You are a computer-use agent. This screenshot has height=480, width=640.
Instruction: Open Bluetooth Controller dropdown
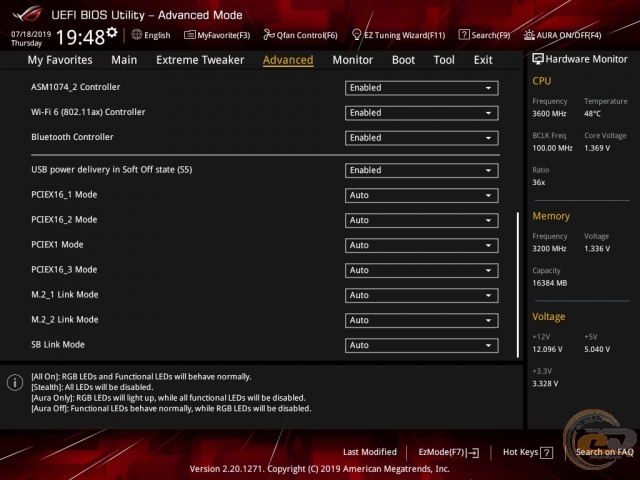(x=422, y=138)
